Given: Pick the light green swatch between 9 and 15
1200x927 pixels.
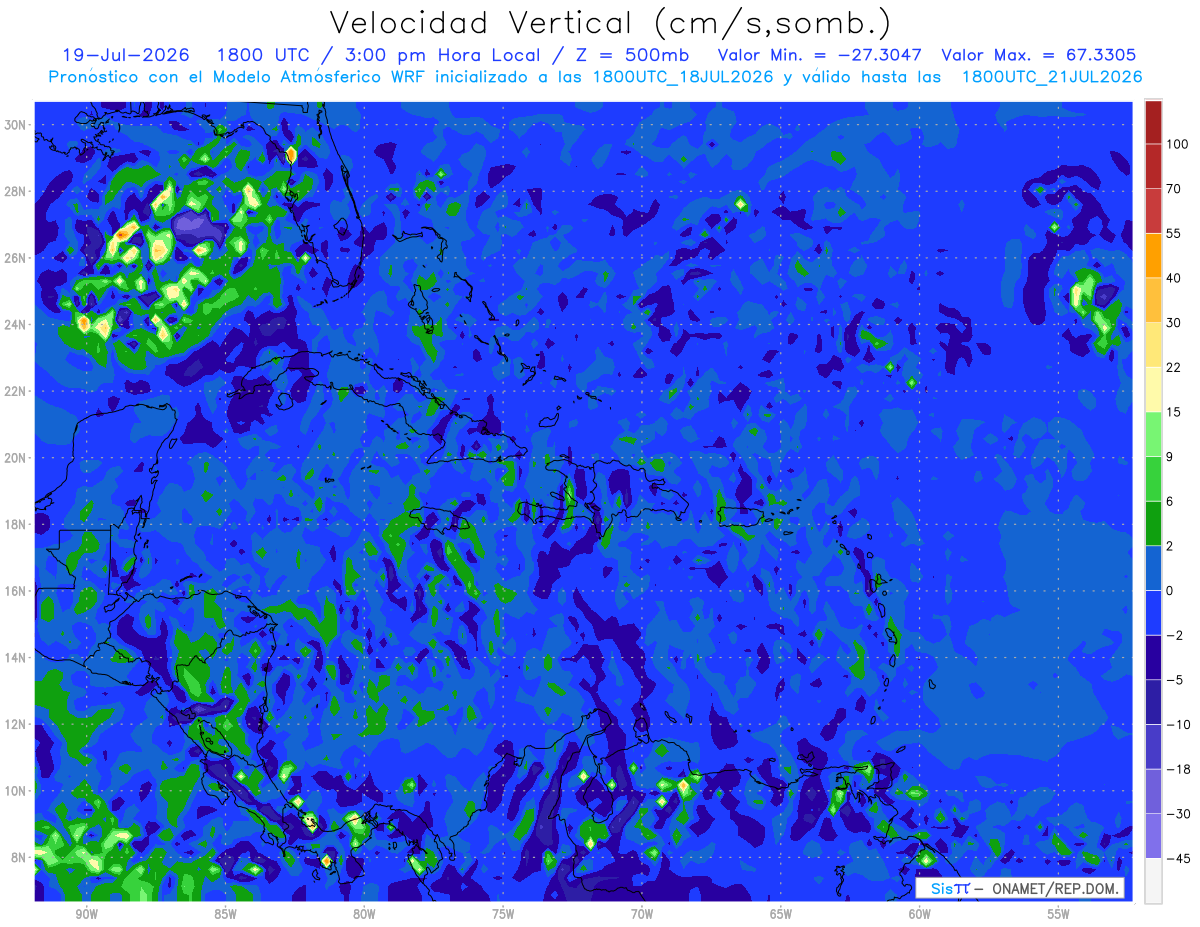Looking at the screenshot, I should pyautogui.click(x=1153, y=434).
